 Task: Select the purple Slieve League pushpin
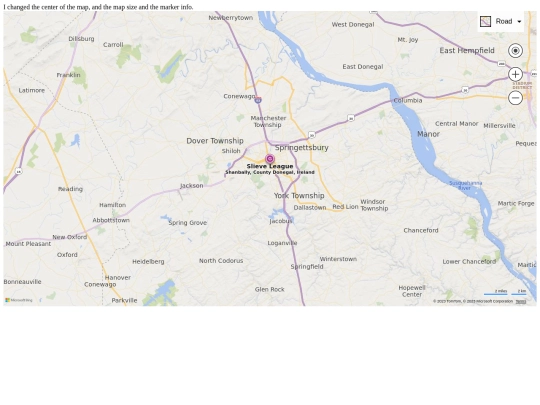(x=270, y=159)
